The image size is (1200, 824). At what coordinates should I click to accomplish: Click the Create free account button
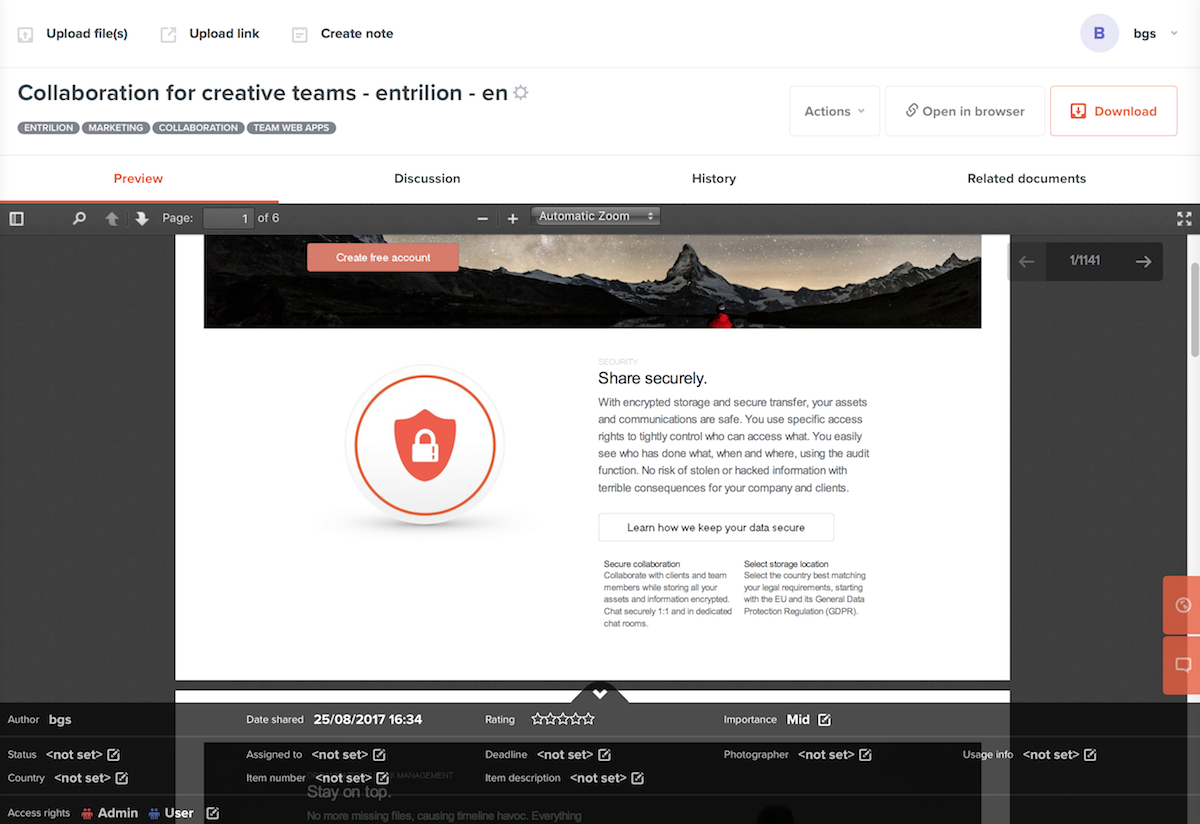[x=383, y=257]
